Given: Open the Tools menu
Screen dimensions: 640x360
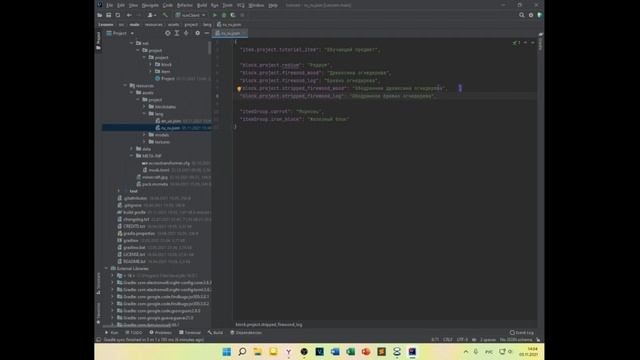Looking at the screenshot, I should pos(227,5).
